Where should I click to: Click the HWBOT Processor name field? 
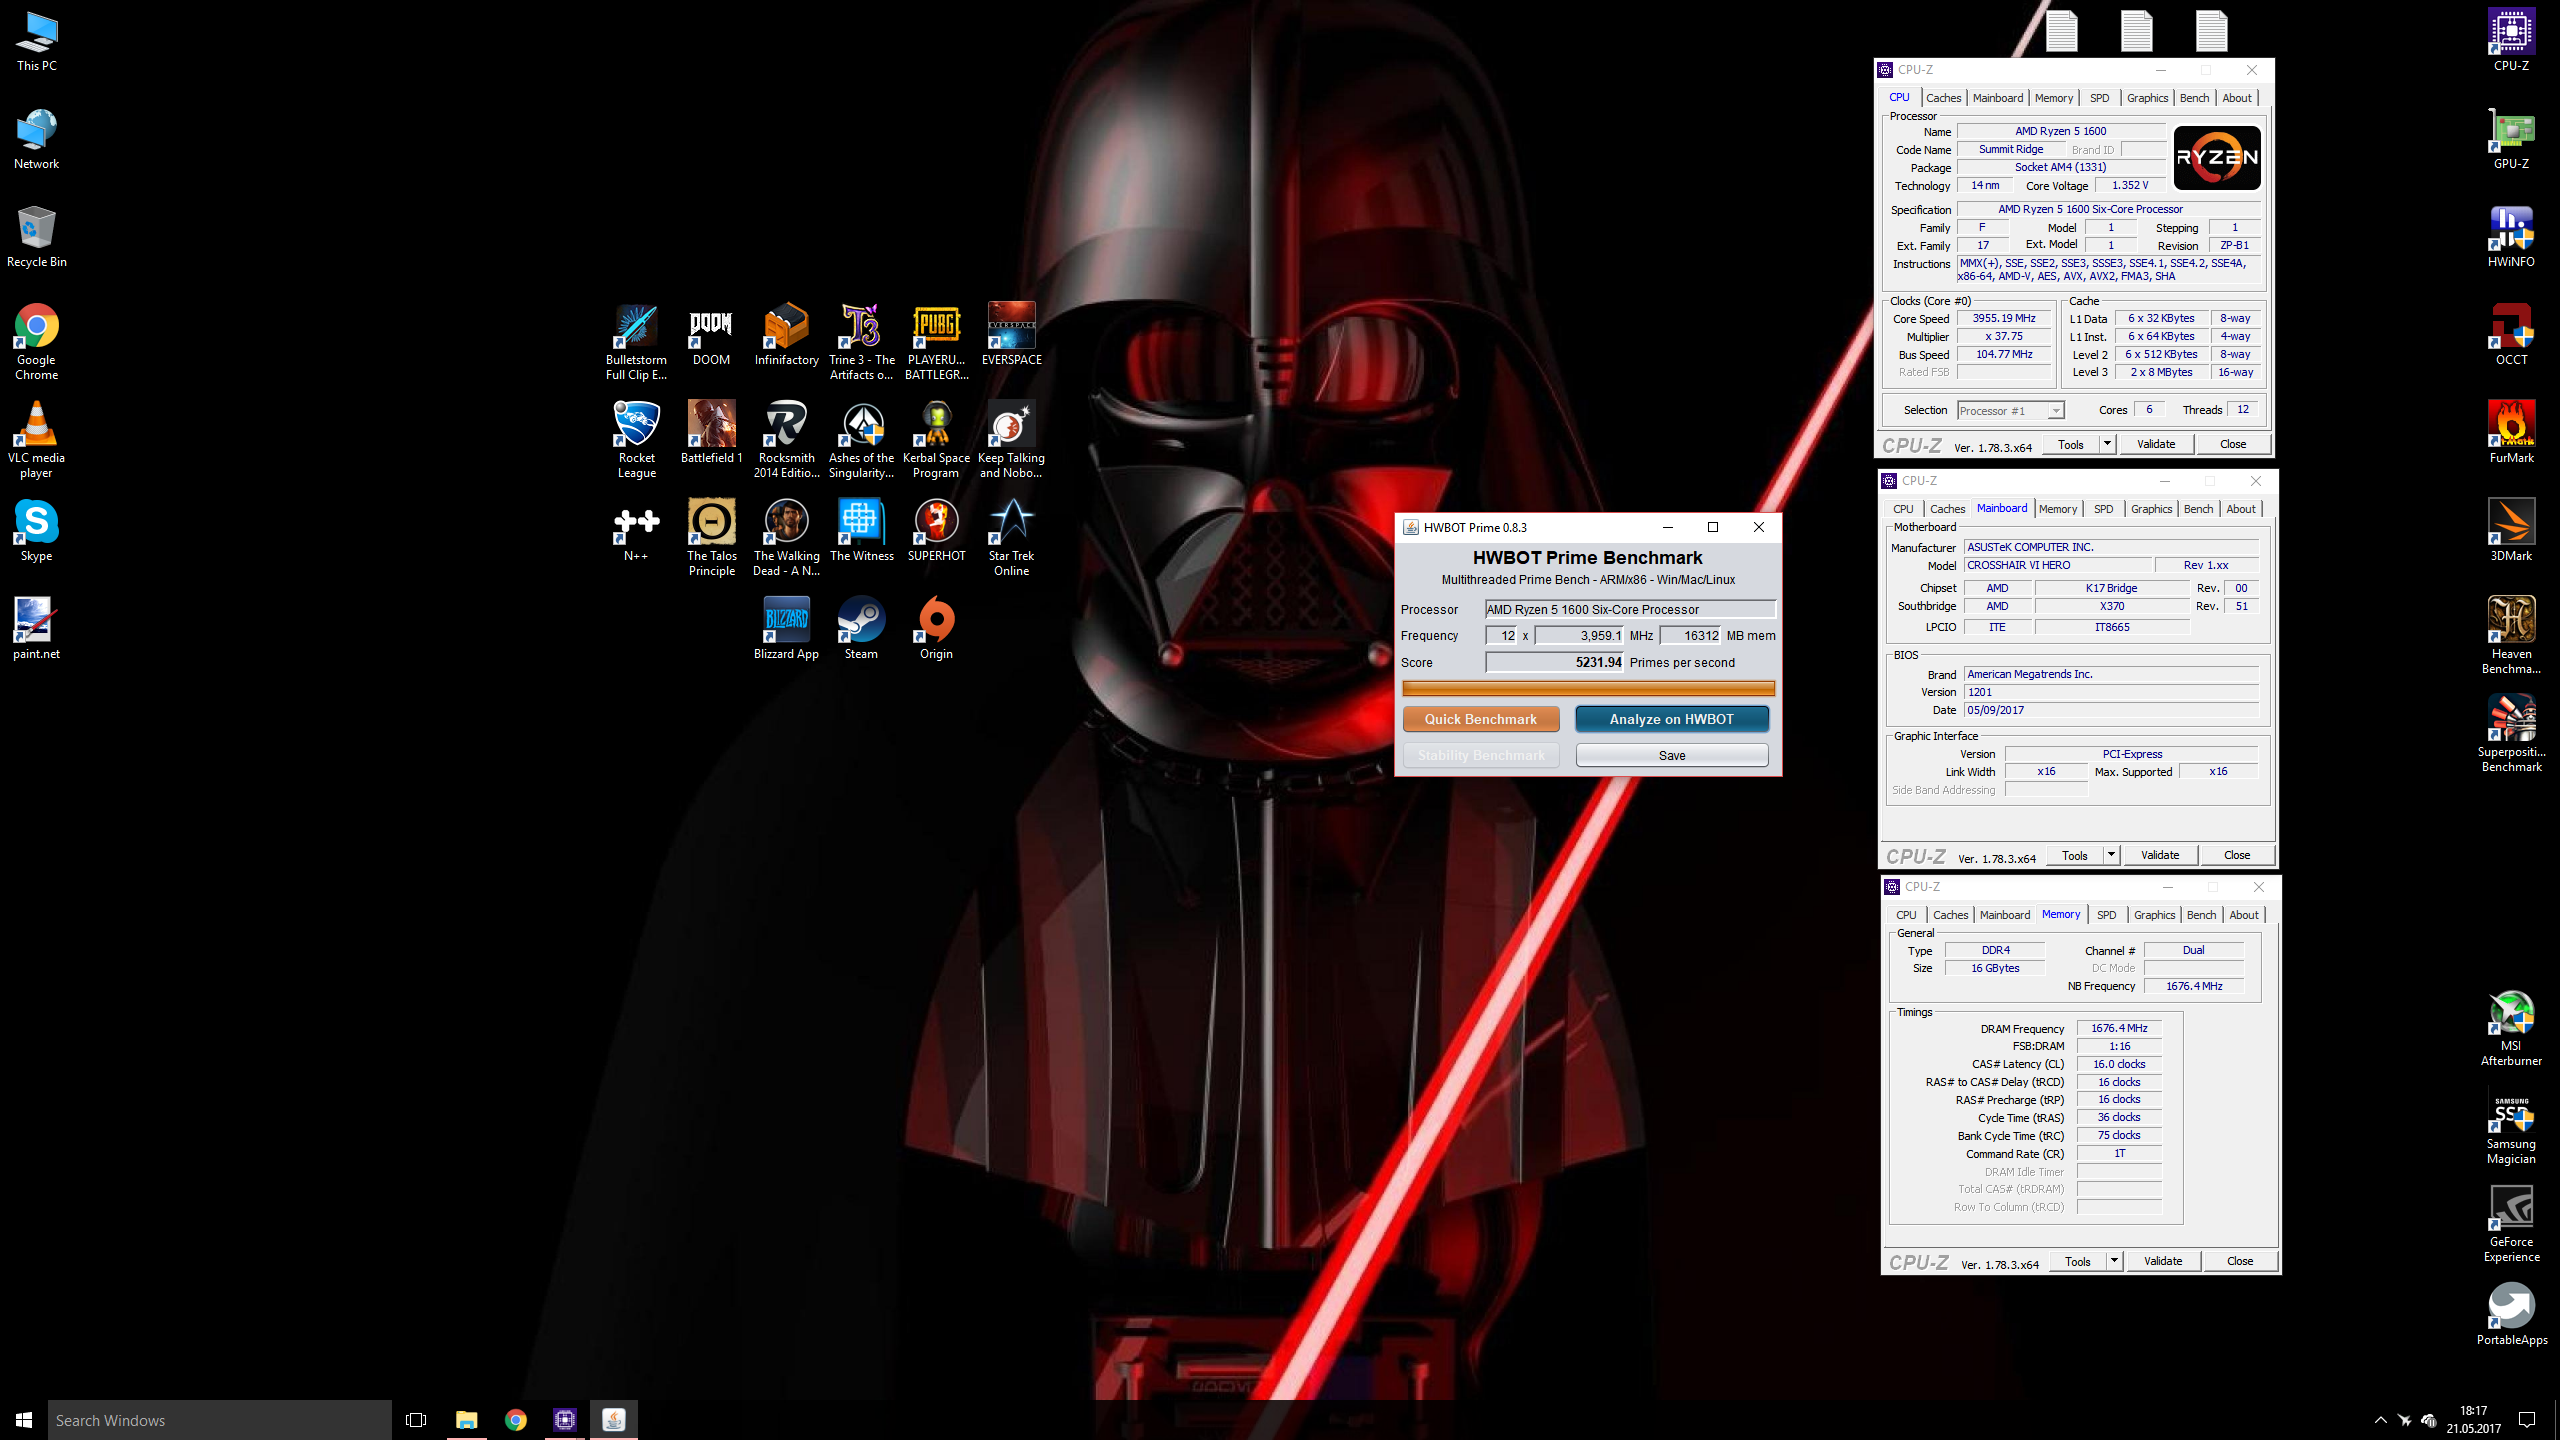[x=1630, y=609]
